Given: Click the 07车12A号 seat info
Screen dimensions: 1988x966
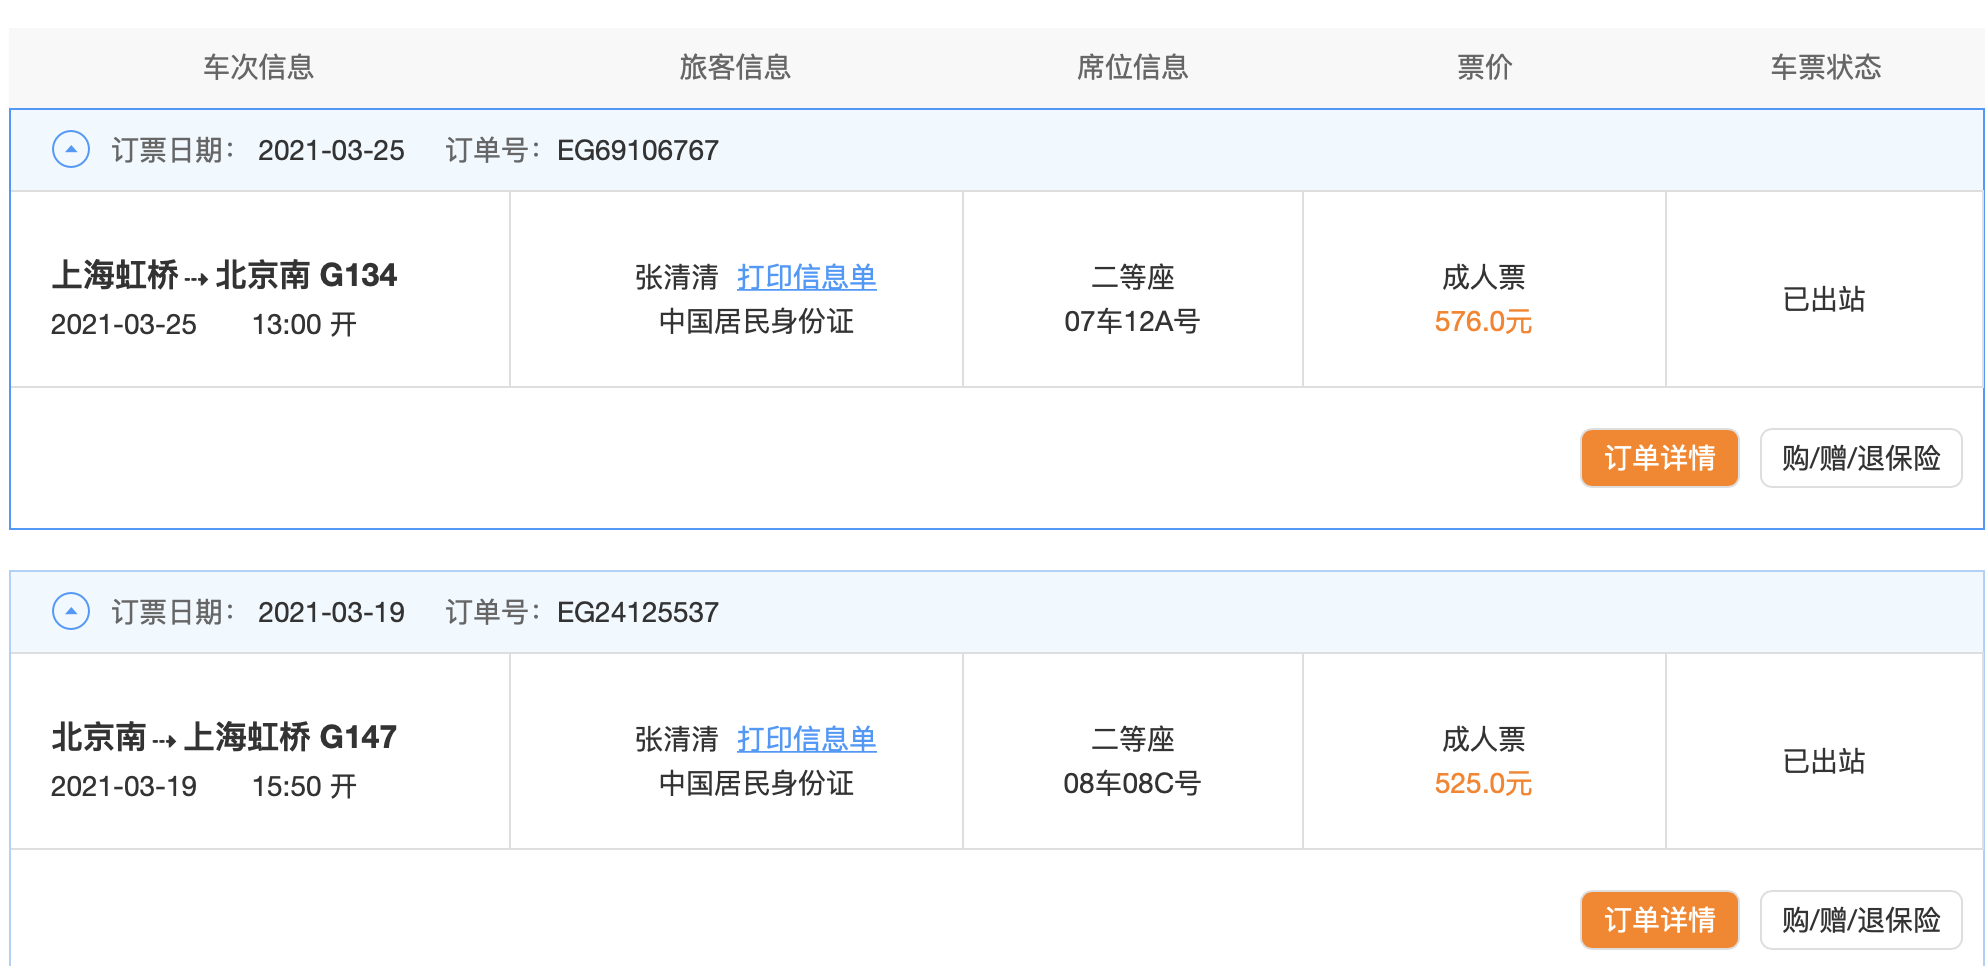Looking at the screenshot, I should click(x=1131, y=322).
